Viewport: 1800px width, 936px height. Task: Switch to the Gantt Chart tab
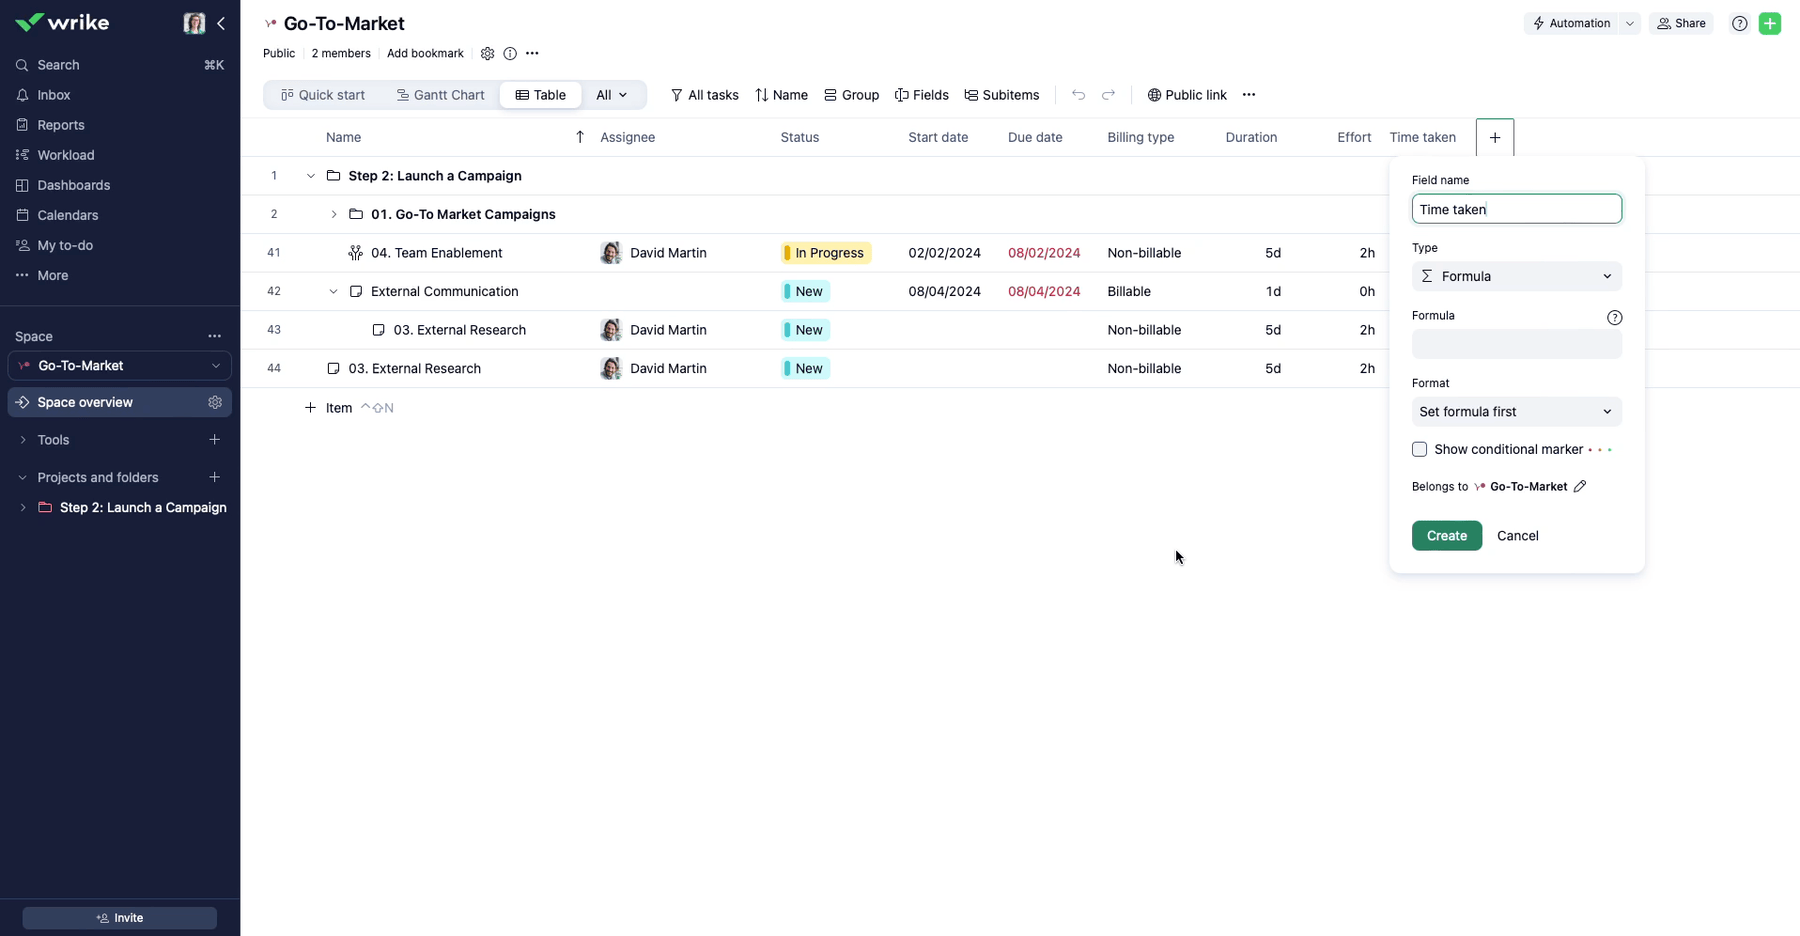pyautogui.click(x=440, y=95)
